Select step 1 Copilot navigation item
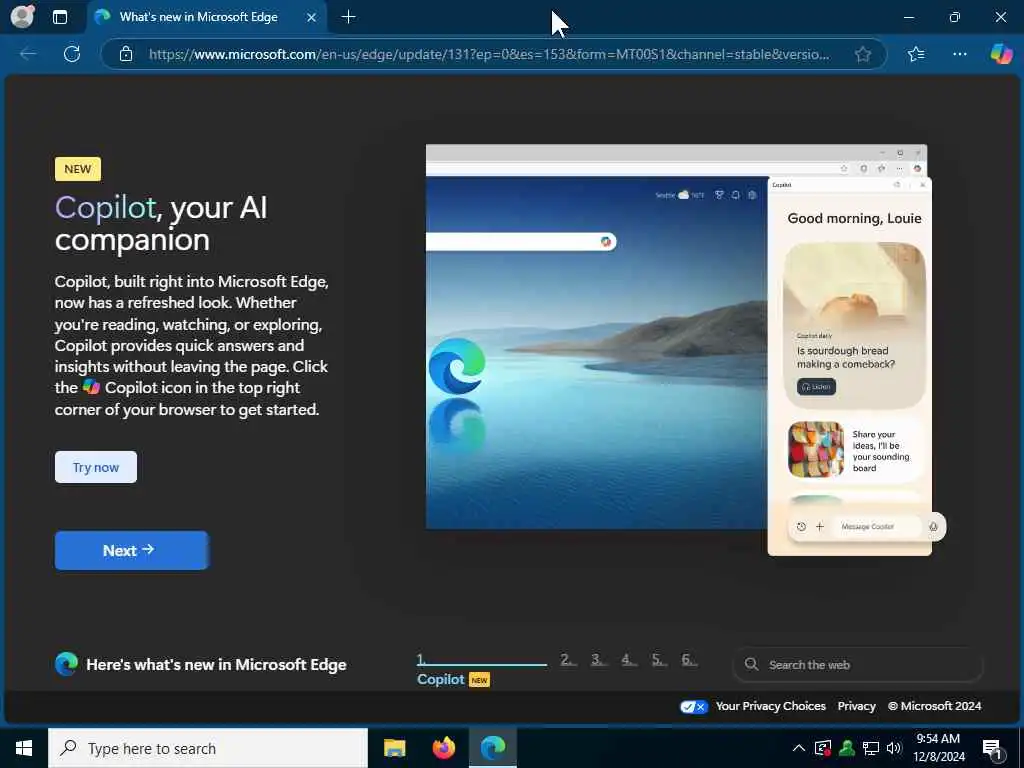Image resolution: width=1024 pixels, height=768 pixels. (481, 669)
